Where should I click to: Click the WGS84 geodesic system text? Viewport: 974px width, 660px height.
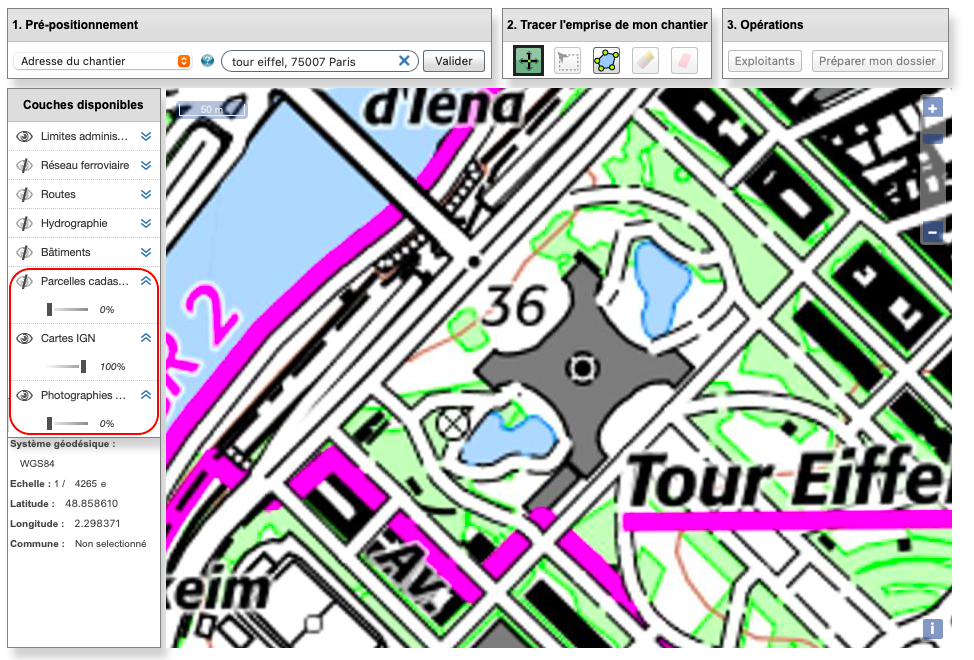(37, 463)
